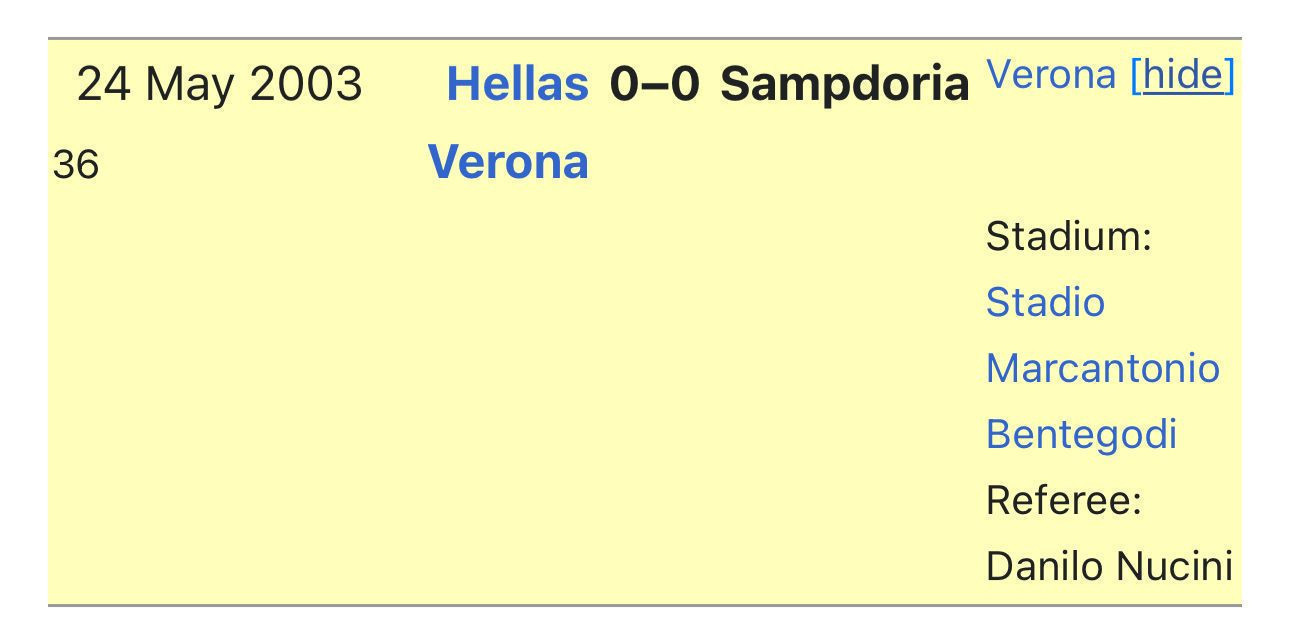The height and width of the screenshot is (638, 1290).
Task: Click the day number 24 in date
Action: (104, 83)
